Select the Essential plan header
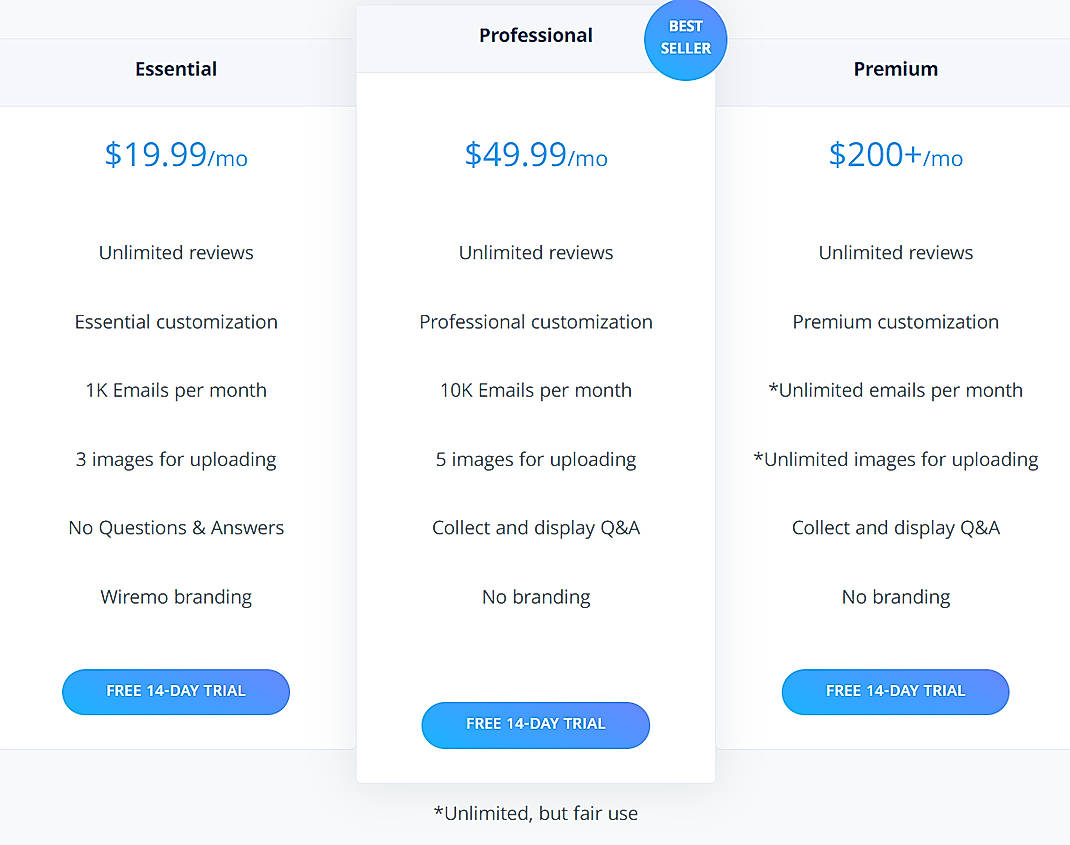Screen dimensions: 1070x845 click(176, 69)
